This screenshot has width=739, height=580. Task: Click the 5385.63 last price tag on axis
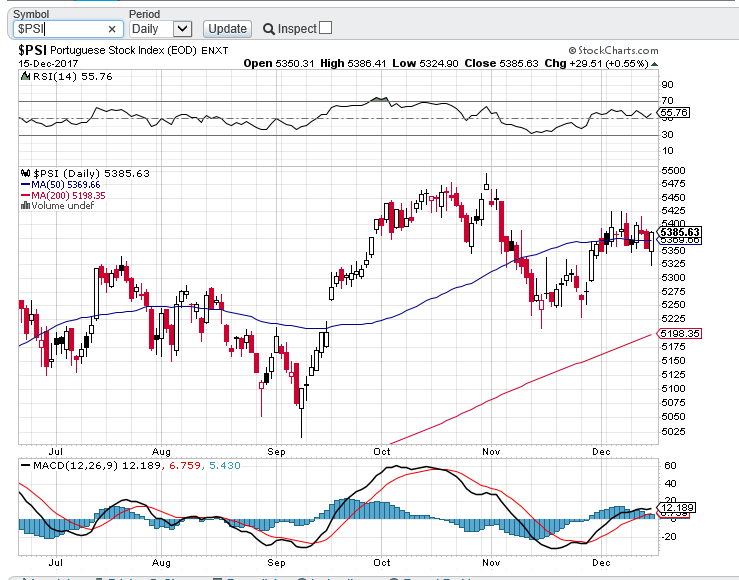click(x=679, y=232)
